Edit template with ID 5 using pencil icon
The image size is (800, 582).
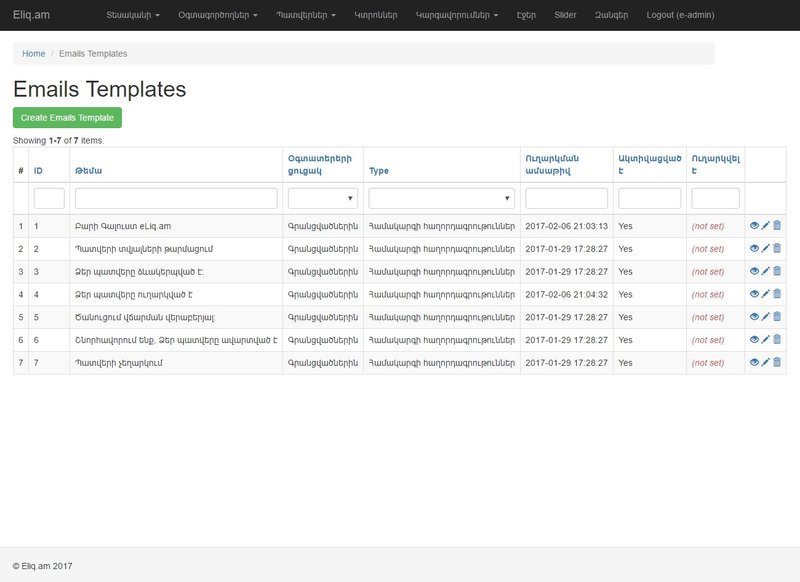tap(766, 317)
